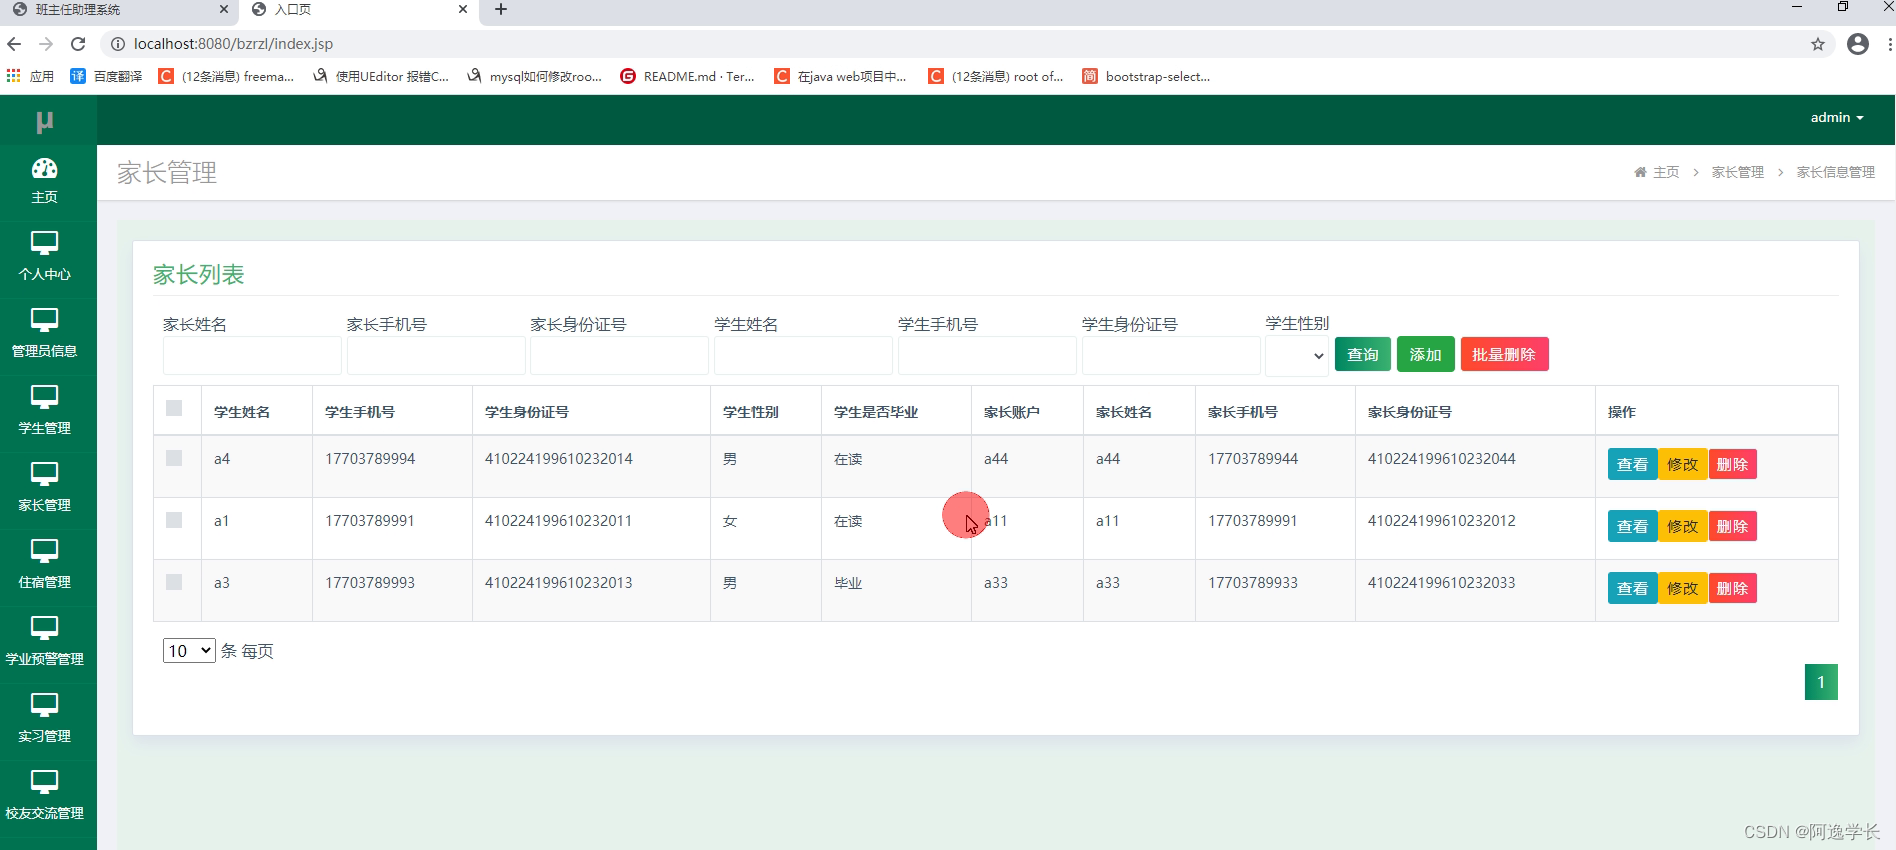
Task: Open 住宿管理 monitor icon in sidebar
Action: [44, 551]
